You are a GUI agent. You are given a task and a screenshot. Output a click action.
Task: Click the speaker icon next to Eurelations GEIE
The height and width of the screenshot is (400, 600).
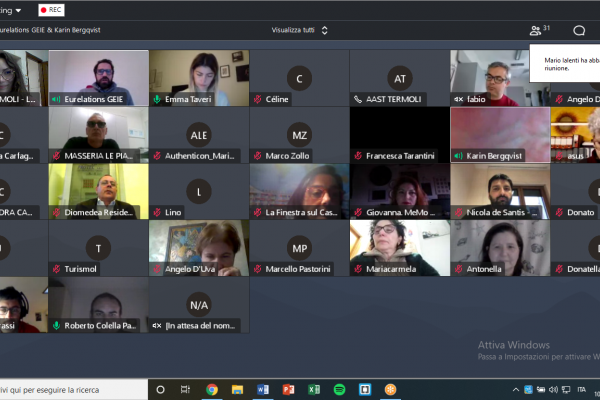pyautogui.click(x=56, y=100)
